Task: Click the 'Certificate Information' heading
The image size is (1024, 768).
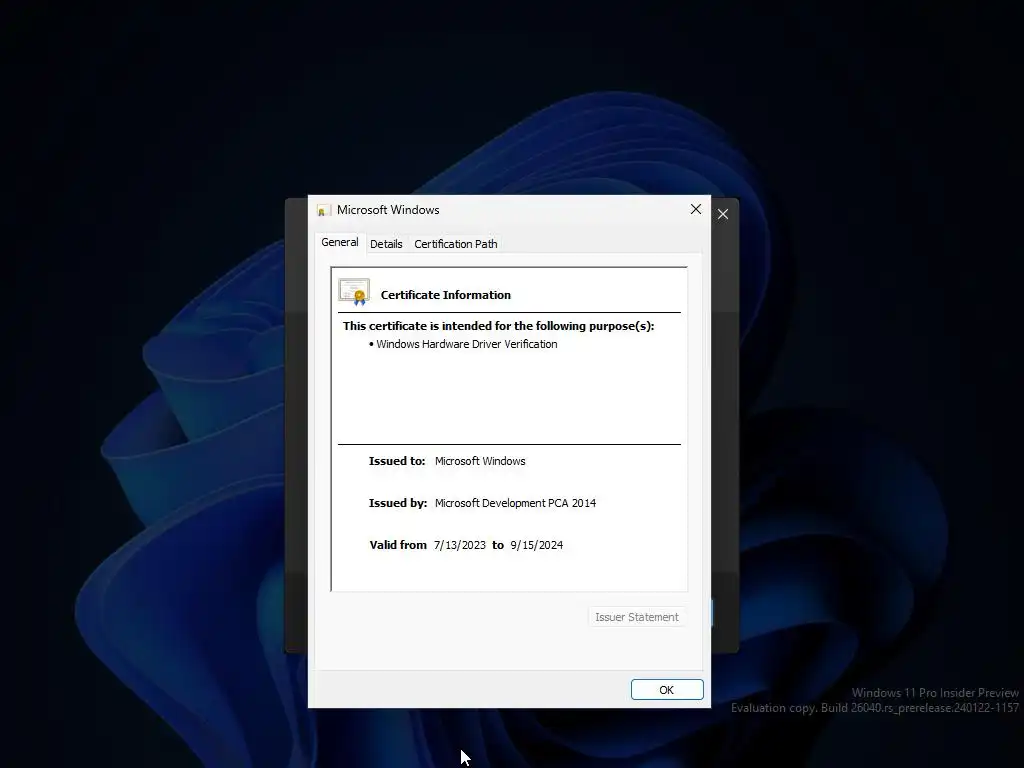Action: (445, 295)
